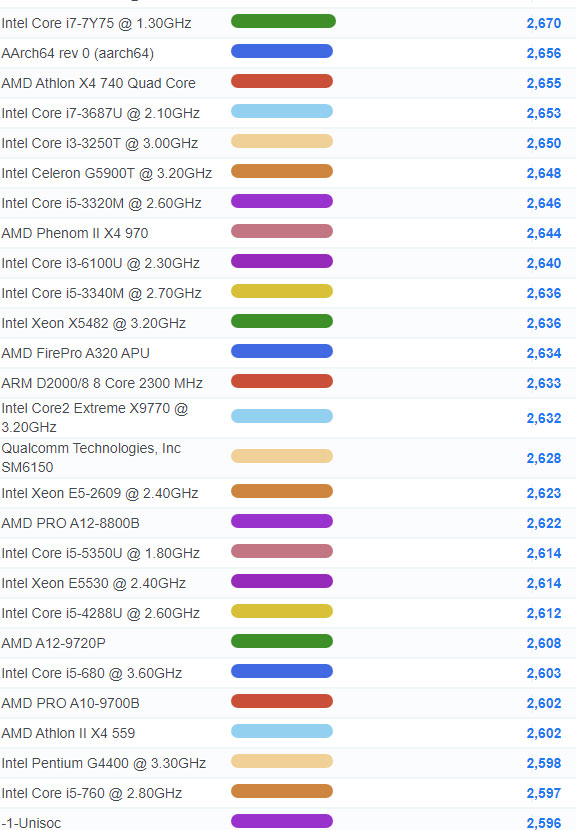Open AArch64 rev 0 (aarch64) entry
Viewport: 576px width, 830px height.
tap(78, 53)
